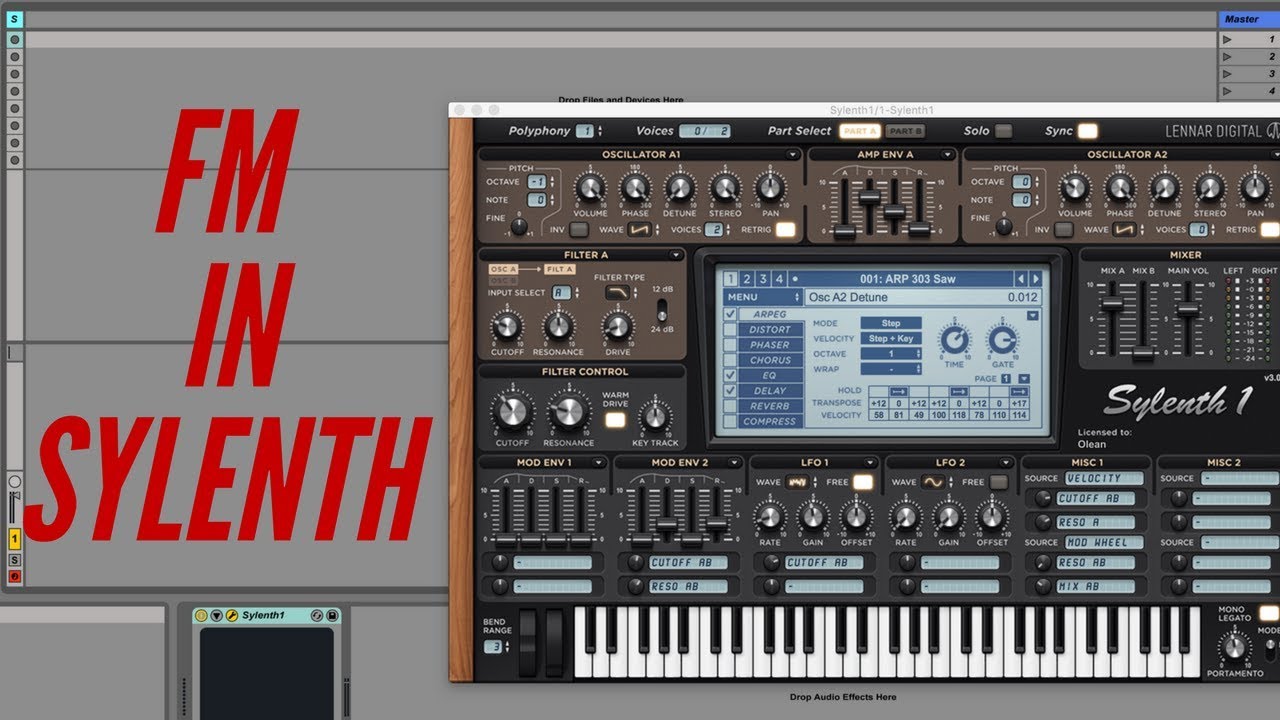
Task: Toggle the Warm Drive switch
Action: pyautogui.click(x=615, y=420)
